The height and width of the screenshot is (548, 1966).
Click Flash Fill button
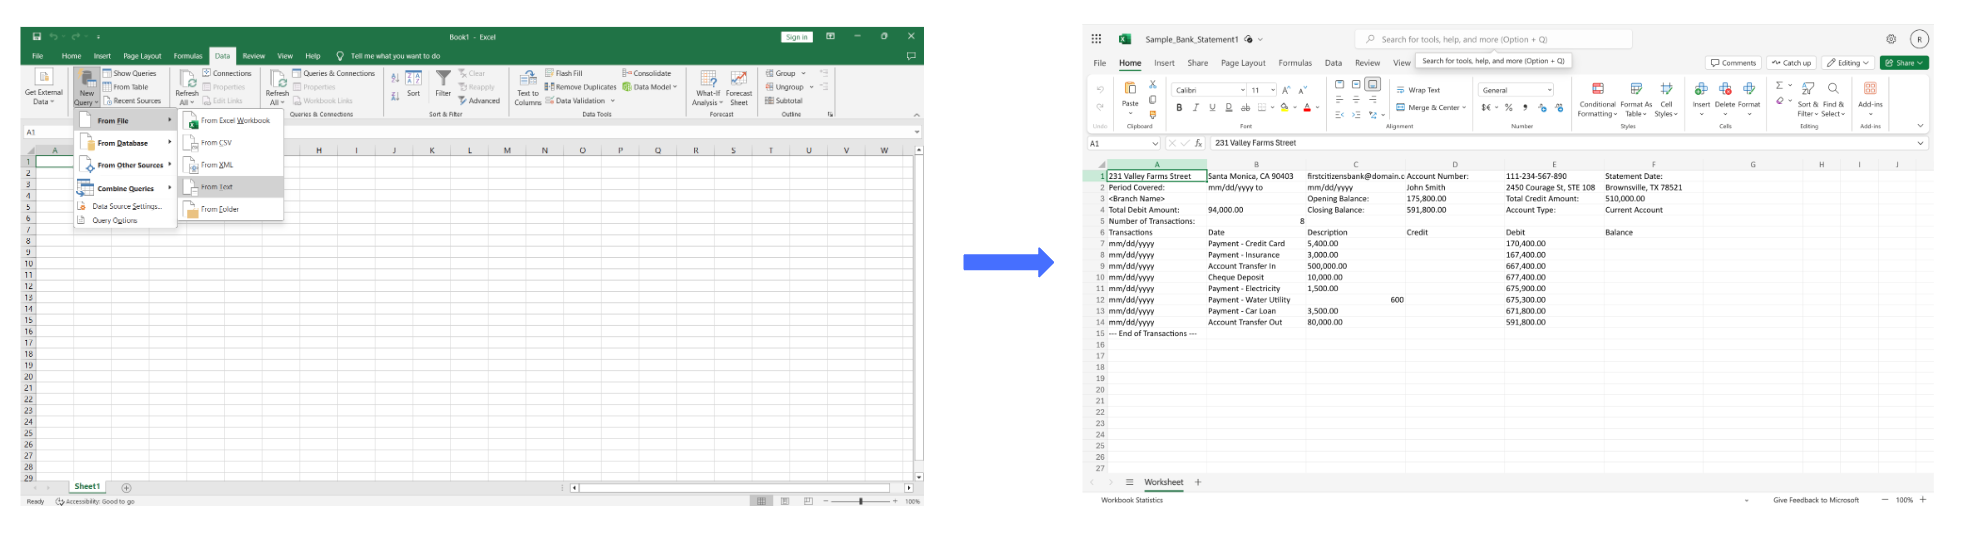coord(564,73)
